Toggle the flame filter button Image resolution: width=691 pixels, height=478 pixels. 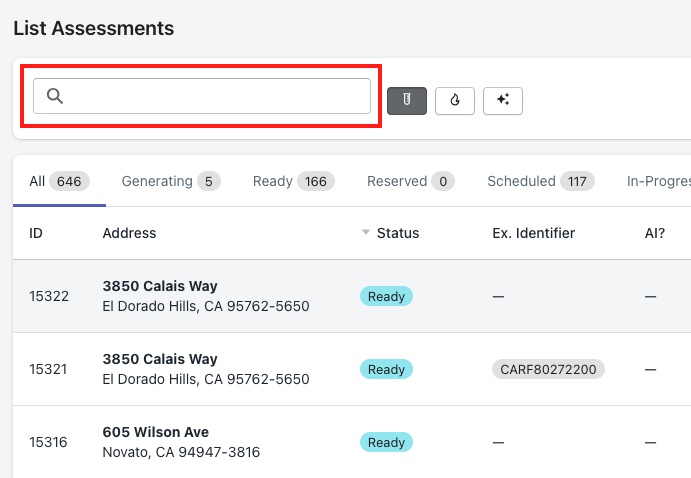coord(455,101)
